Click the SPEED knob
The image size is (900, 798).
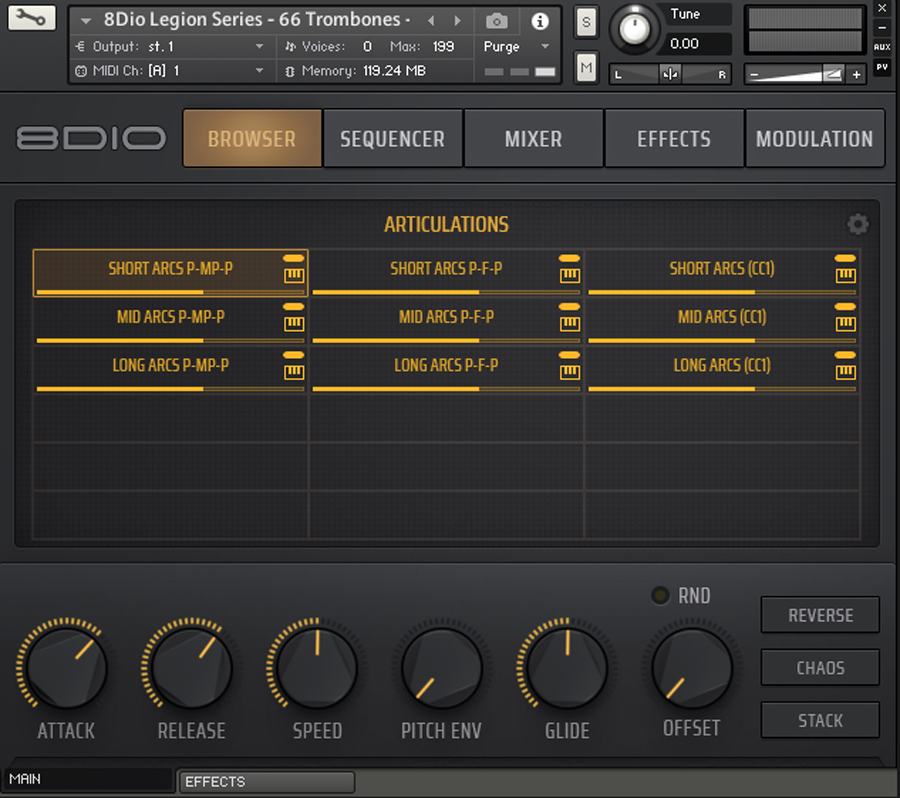(317, 668)
